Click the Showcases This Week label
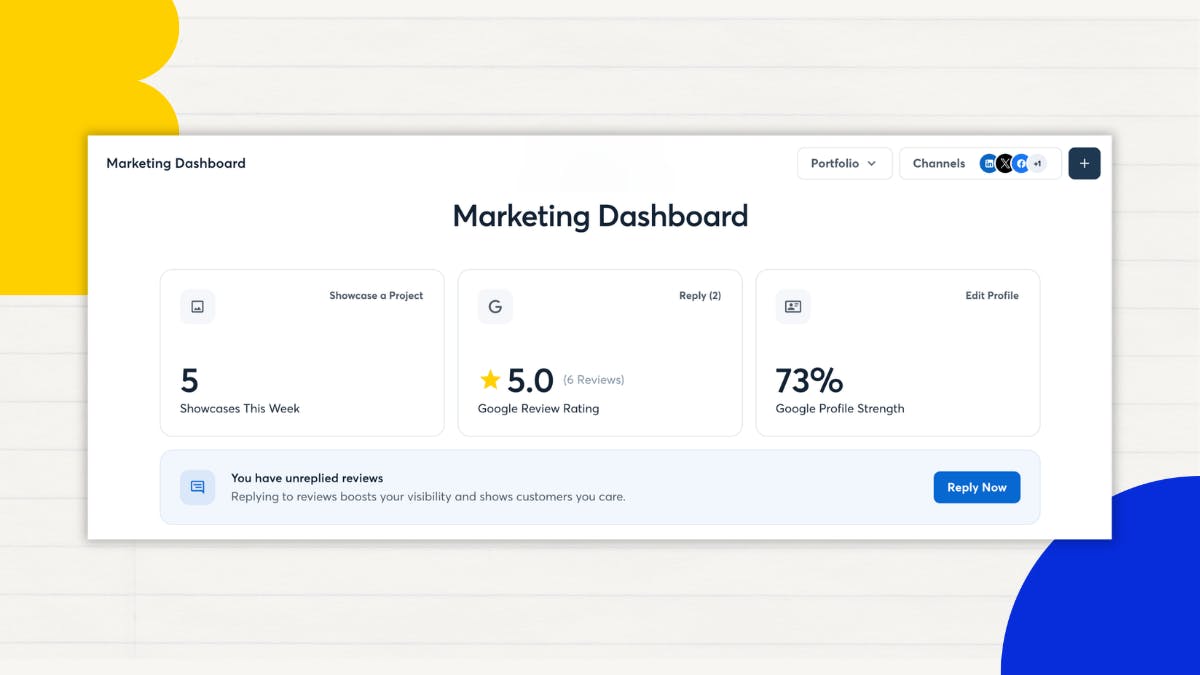Screen dimensions: 1200x675 click(240, 408)
